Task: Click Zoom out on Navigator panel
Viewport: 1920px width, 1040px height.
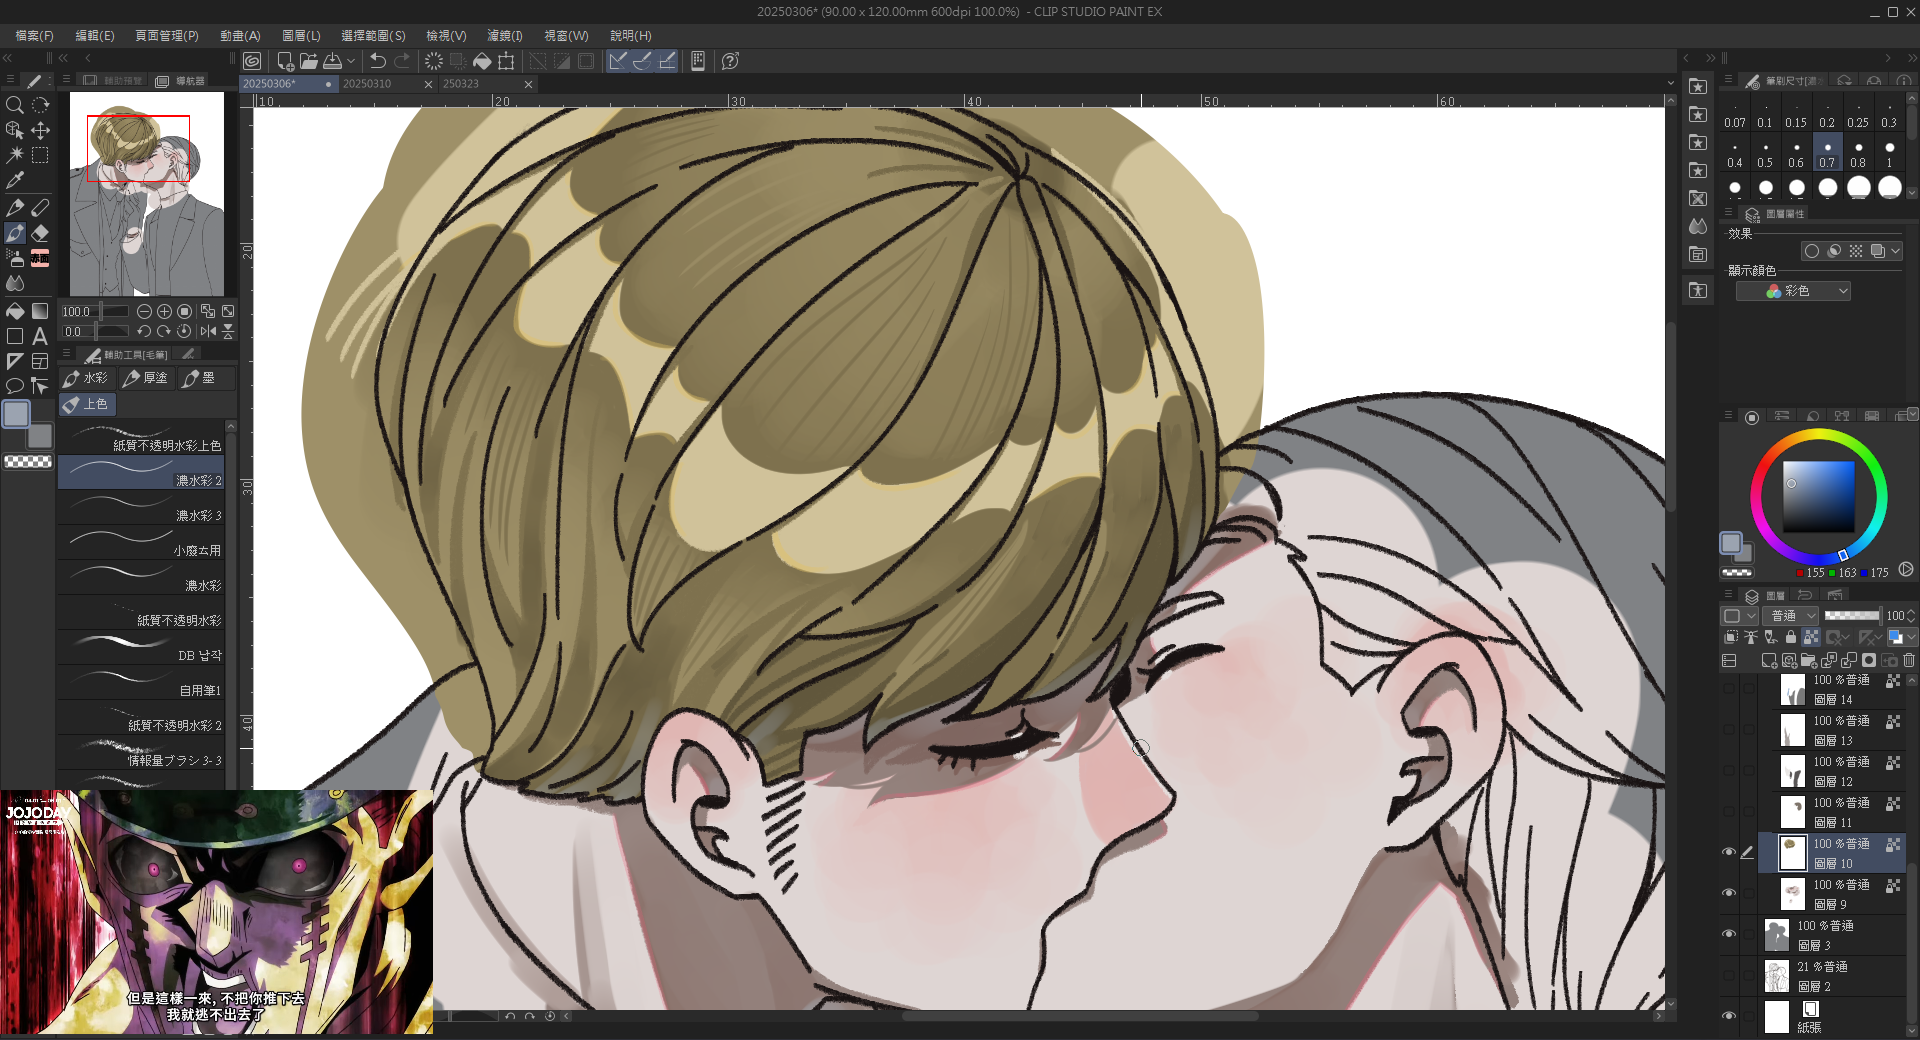Action: [144, 312]
